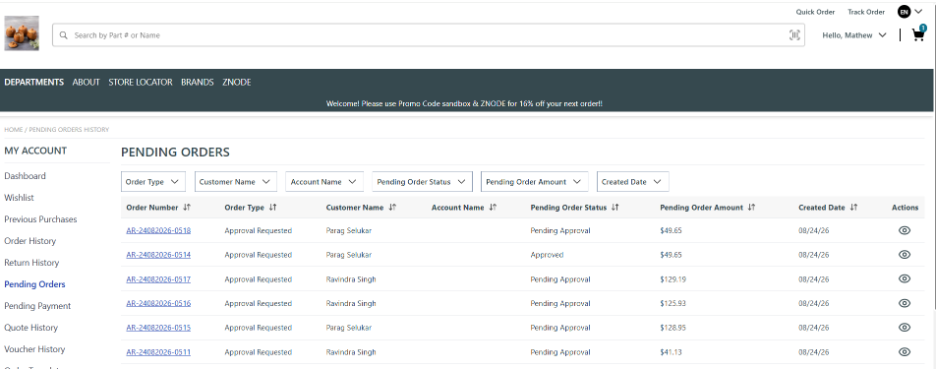
Task: Sort by Order Number column arrows
Action: [x=187, y=207]
